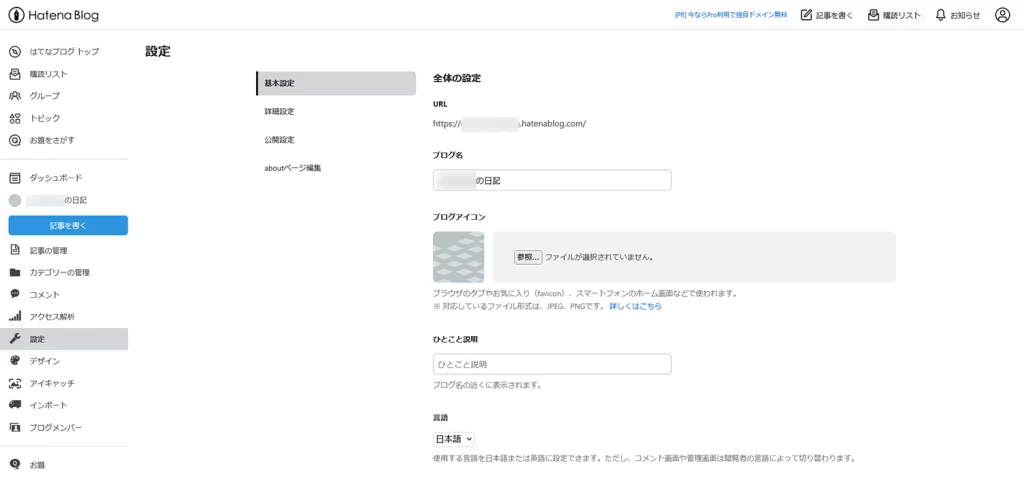Click the ひとこと説明 text field
This screenshot has width=1024, height=478.
(552, 364)
